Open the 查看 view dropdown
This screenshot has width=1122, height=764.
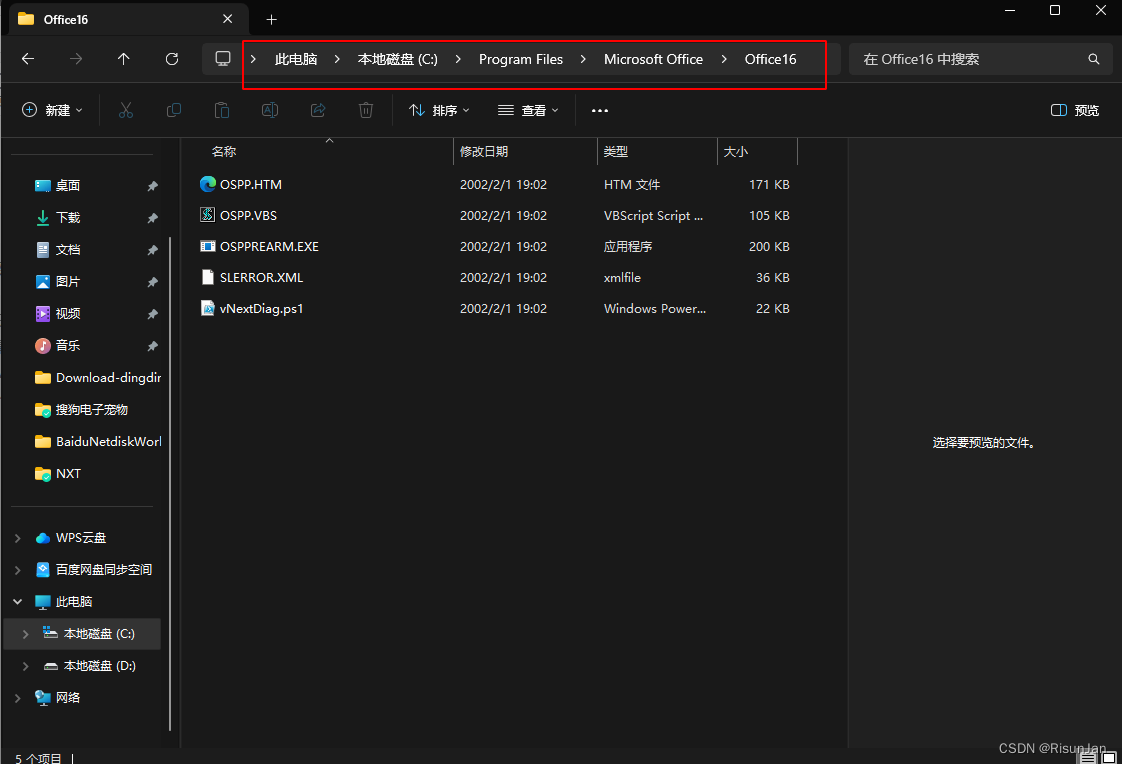coord(528,110)
